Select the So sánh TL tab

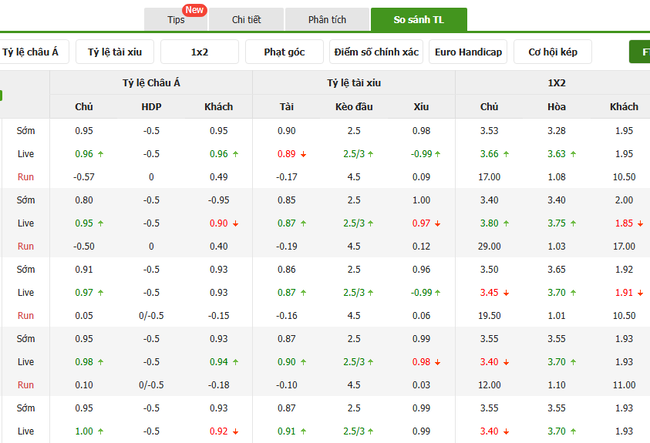418,20
